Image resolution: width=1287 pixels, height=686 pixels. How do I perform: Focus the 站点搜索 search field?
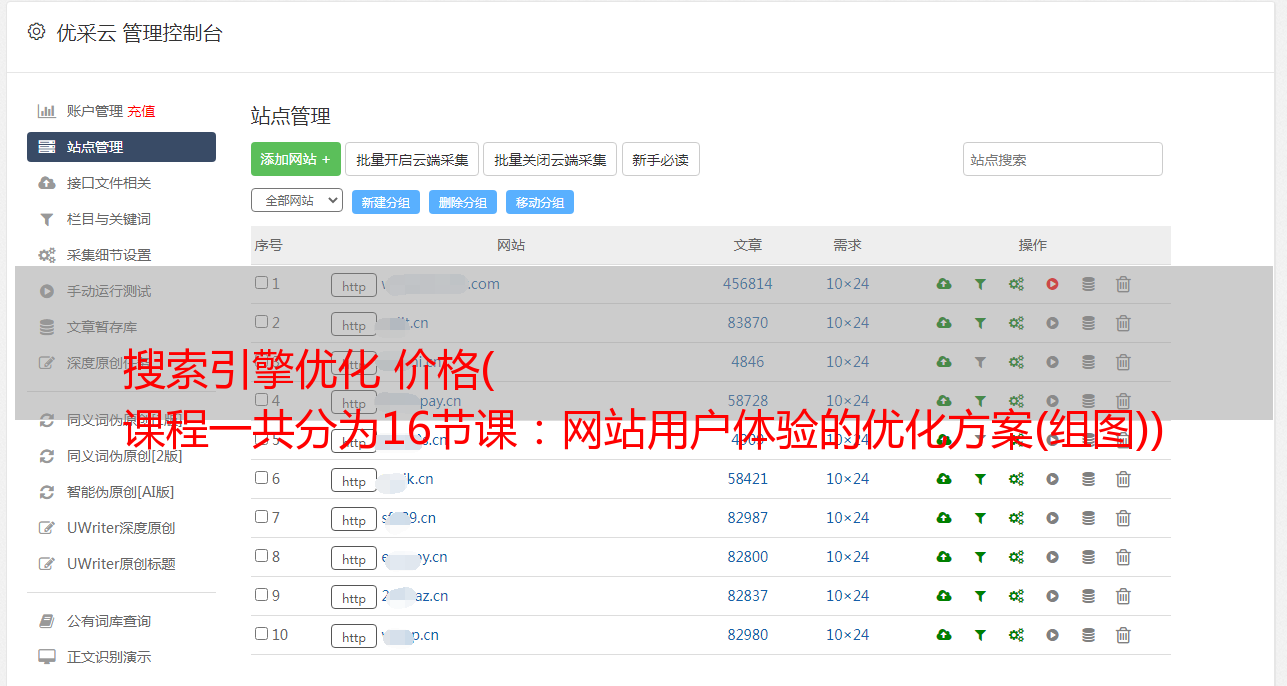pyautogui.click(x=1062, y=160)
